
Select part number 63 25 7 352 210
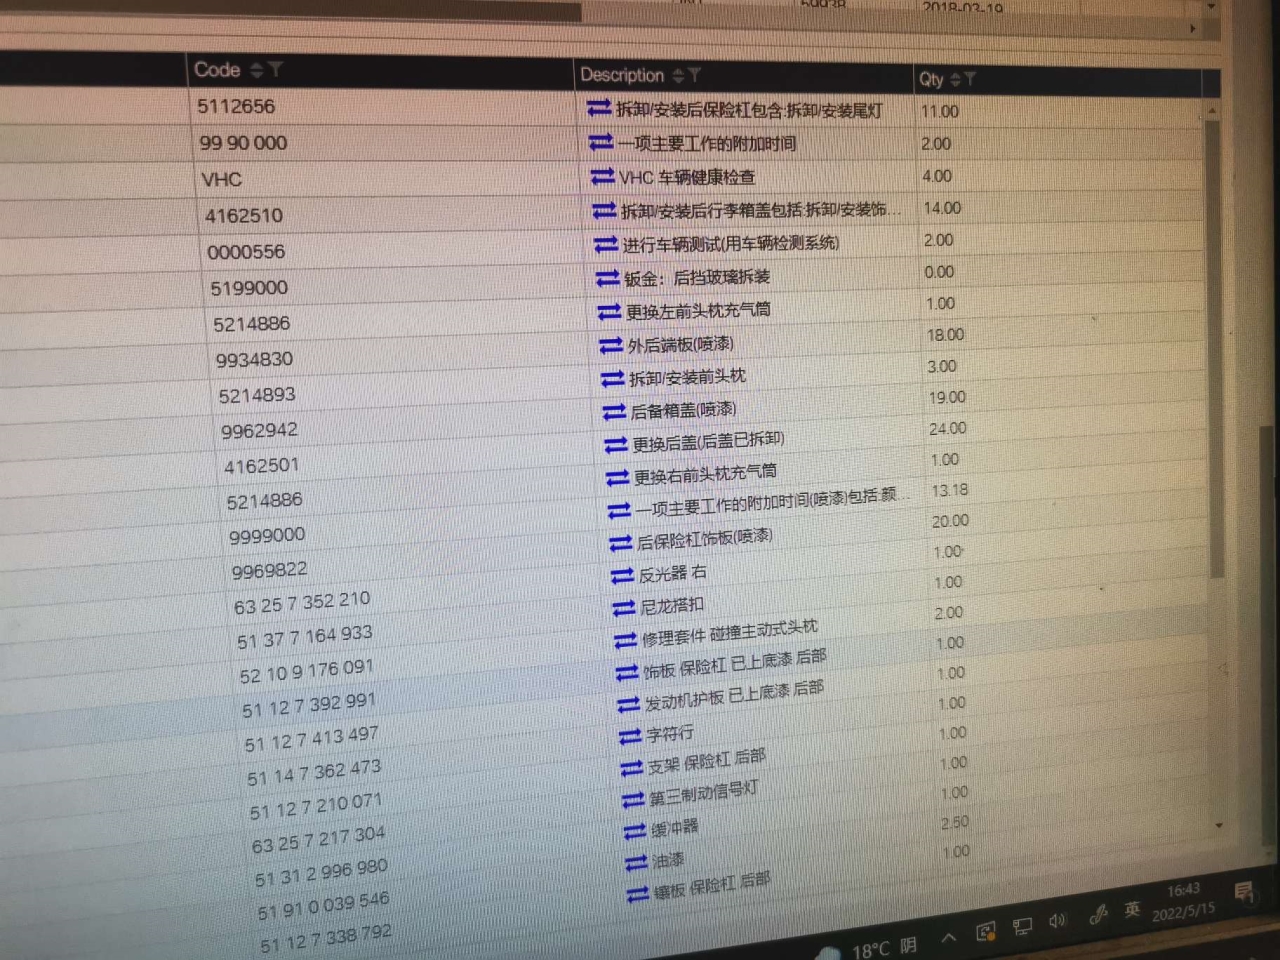tap(302, 603)
